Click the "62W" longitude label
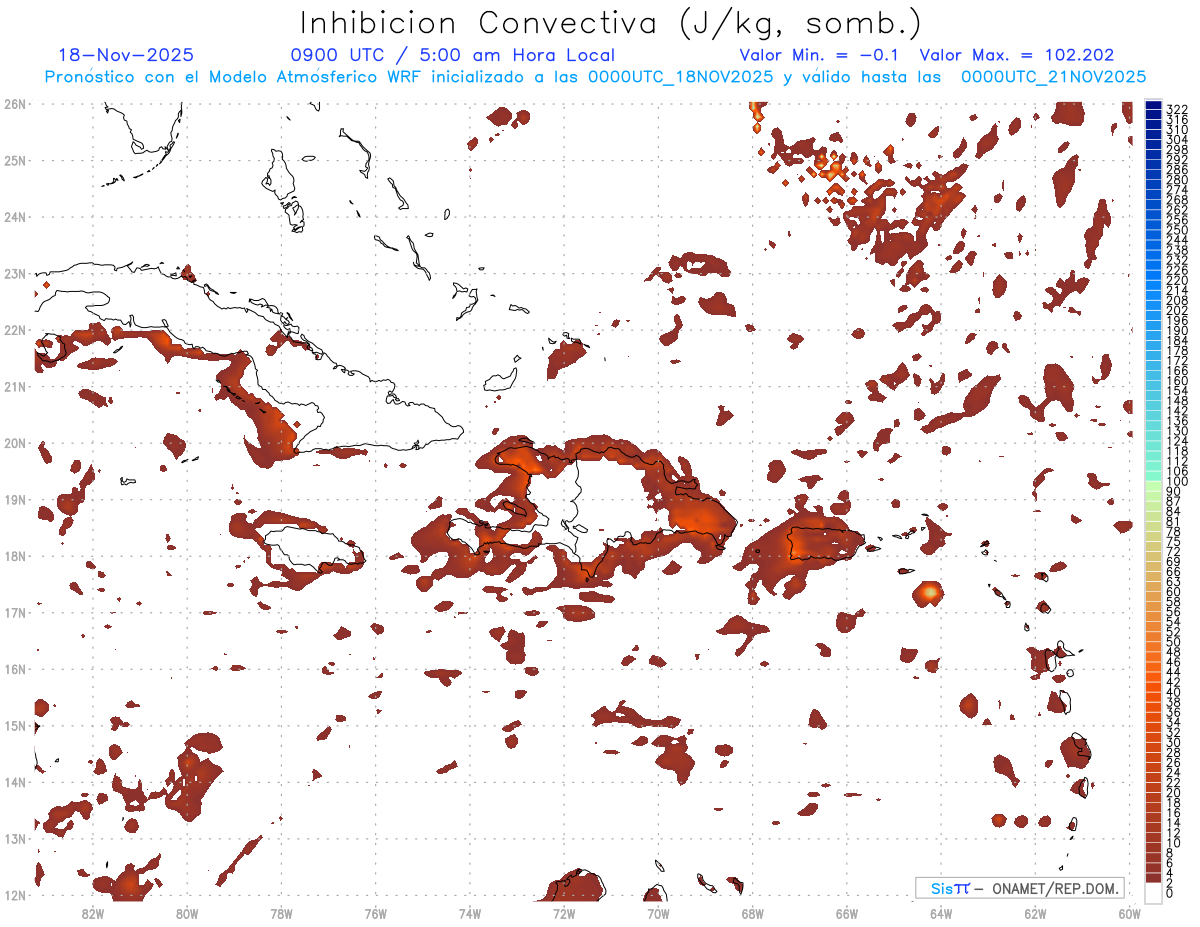 [1036, 913]
